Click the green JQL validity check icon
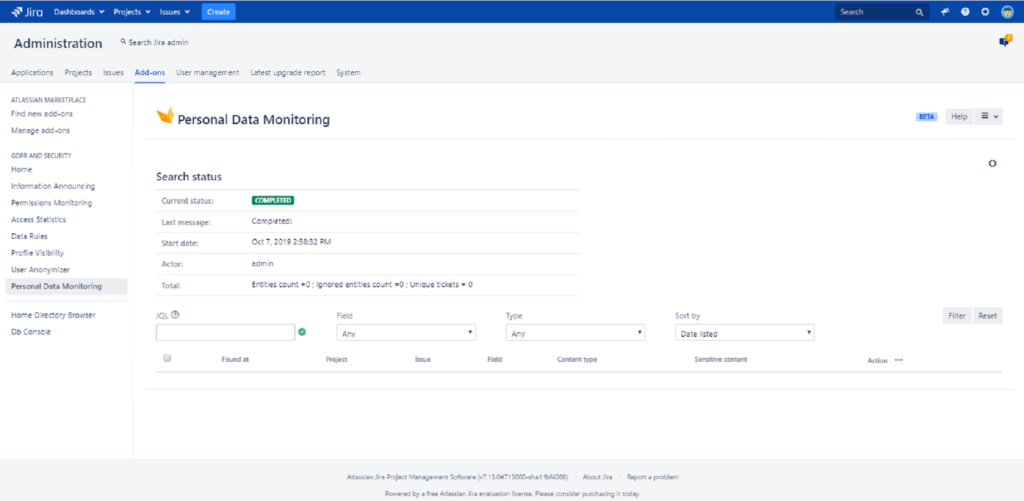Screen dimensions: 1024x501 point(302,332)
